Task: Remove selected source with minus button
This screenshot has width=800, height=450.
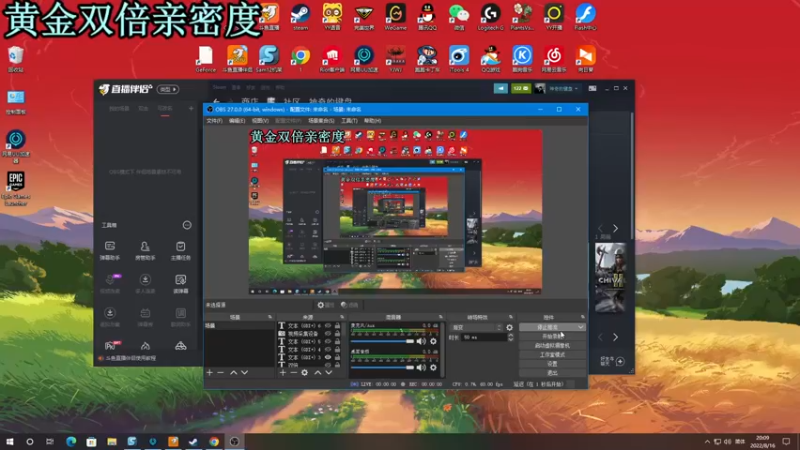Action: (293, 373)
